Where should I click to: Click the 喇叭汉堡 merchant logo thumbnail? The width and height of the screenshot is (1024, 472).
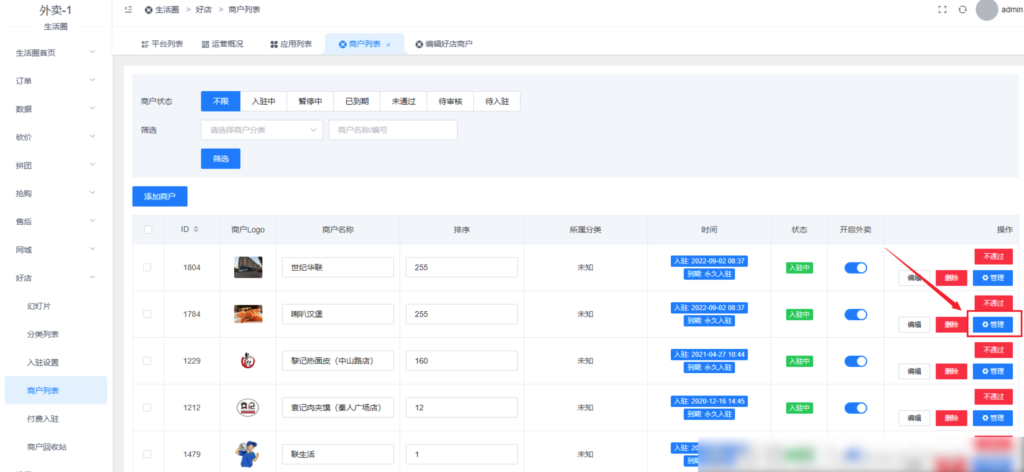[248, 314]
